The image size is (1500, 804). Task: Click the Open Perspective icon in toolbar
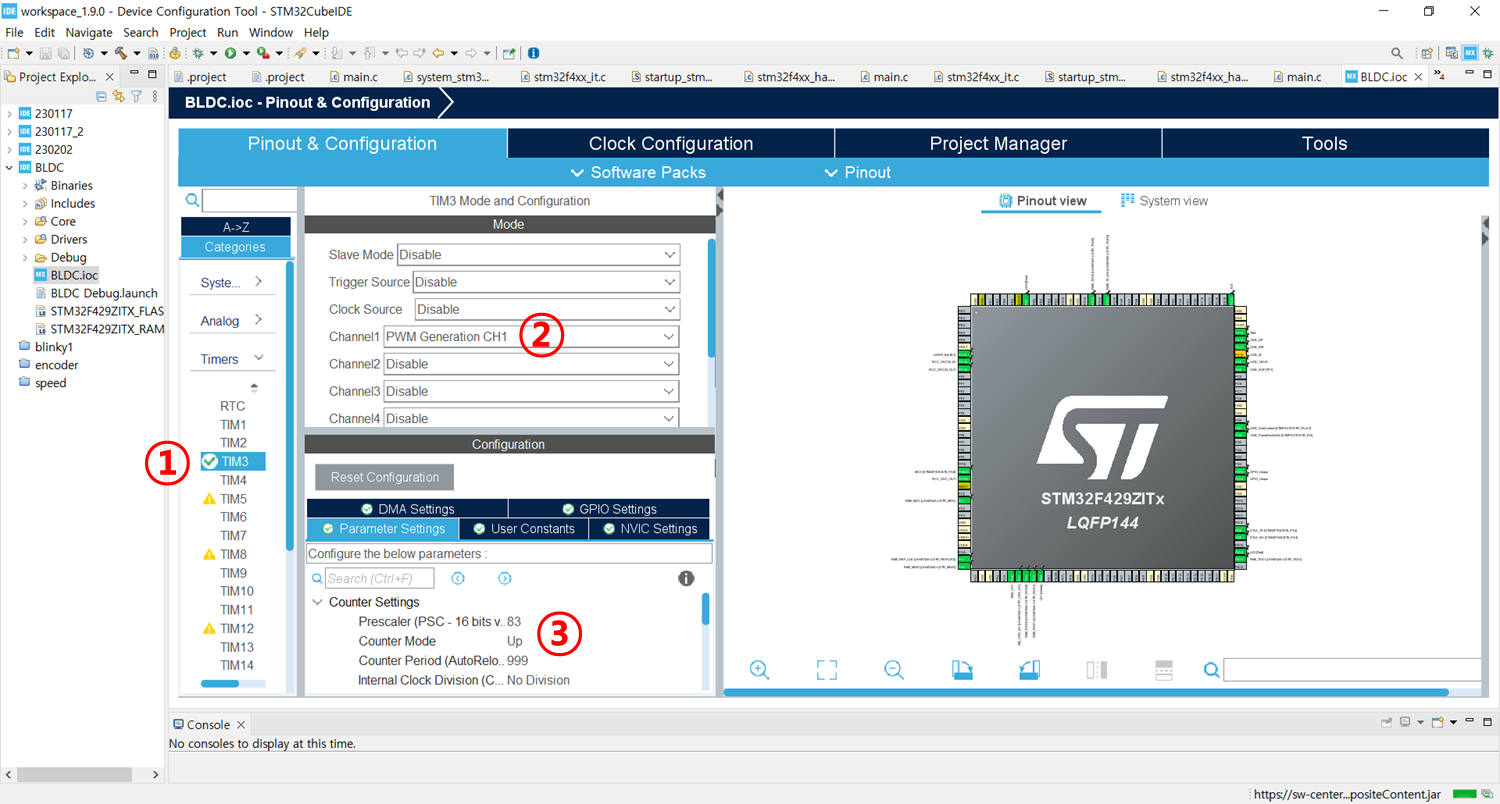(x=1427, y=53)
